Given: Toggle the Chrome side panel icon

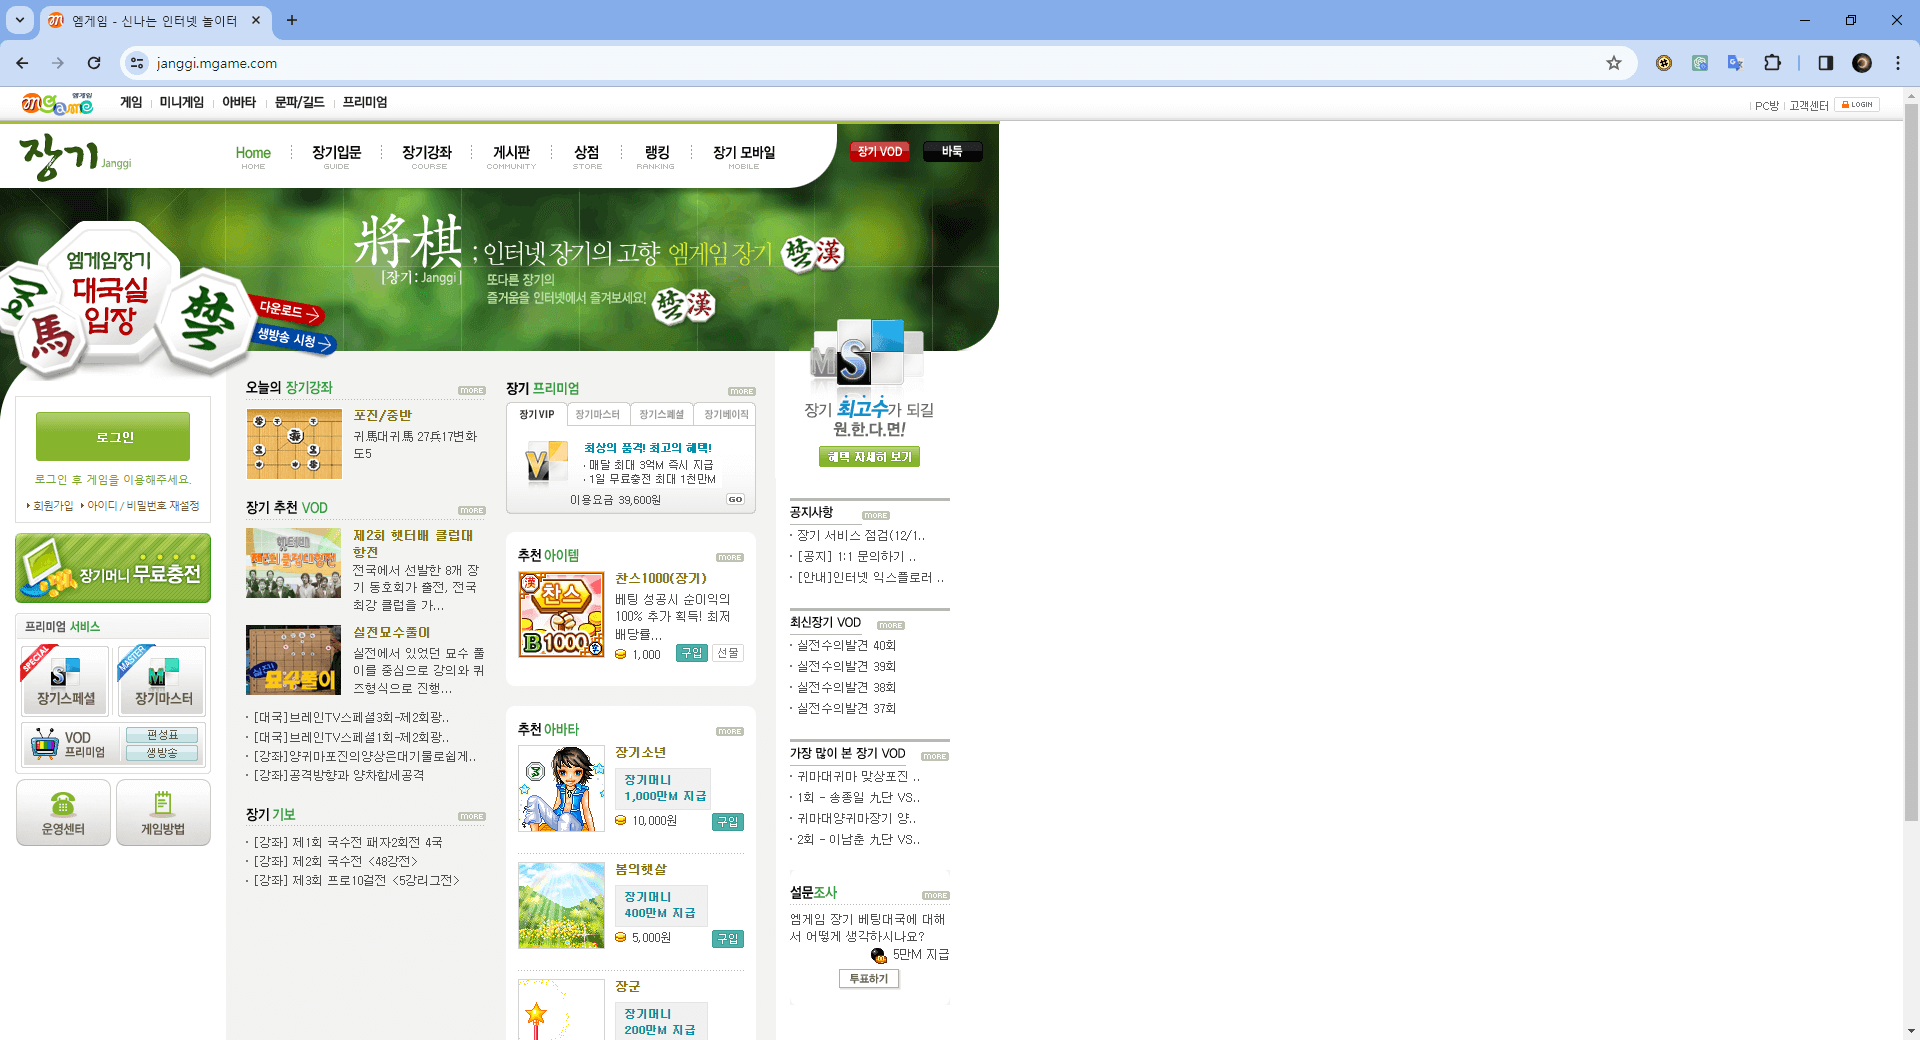Looking at the screenshot, I should pyautogui.click(x=1825, y=63).
